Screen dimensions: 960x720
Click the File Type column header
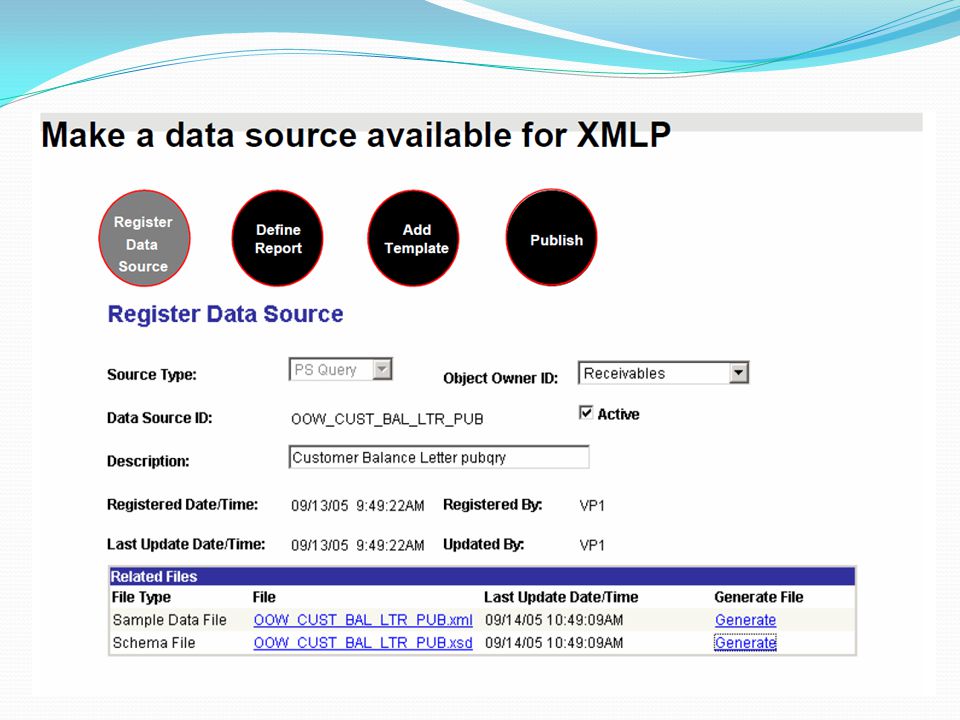[141, 598]
